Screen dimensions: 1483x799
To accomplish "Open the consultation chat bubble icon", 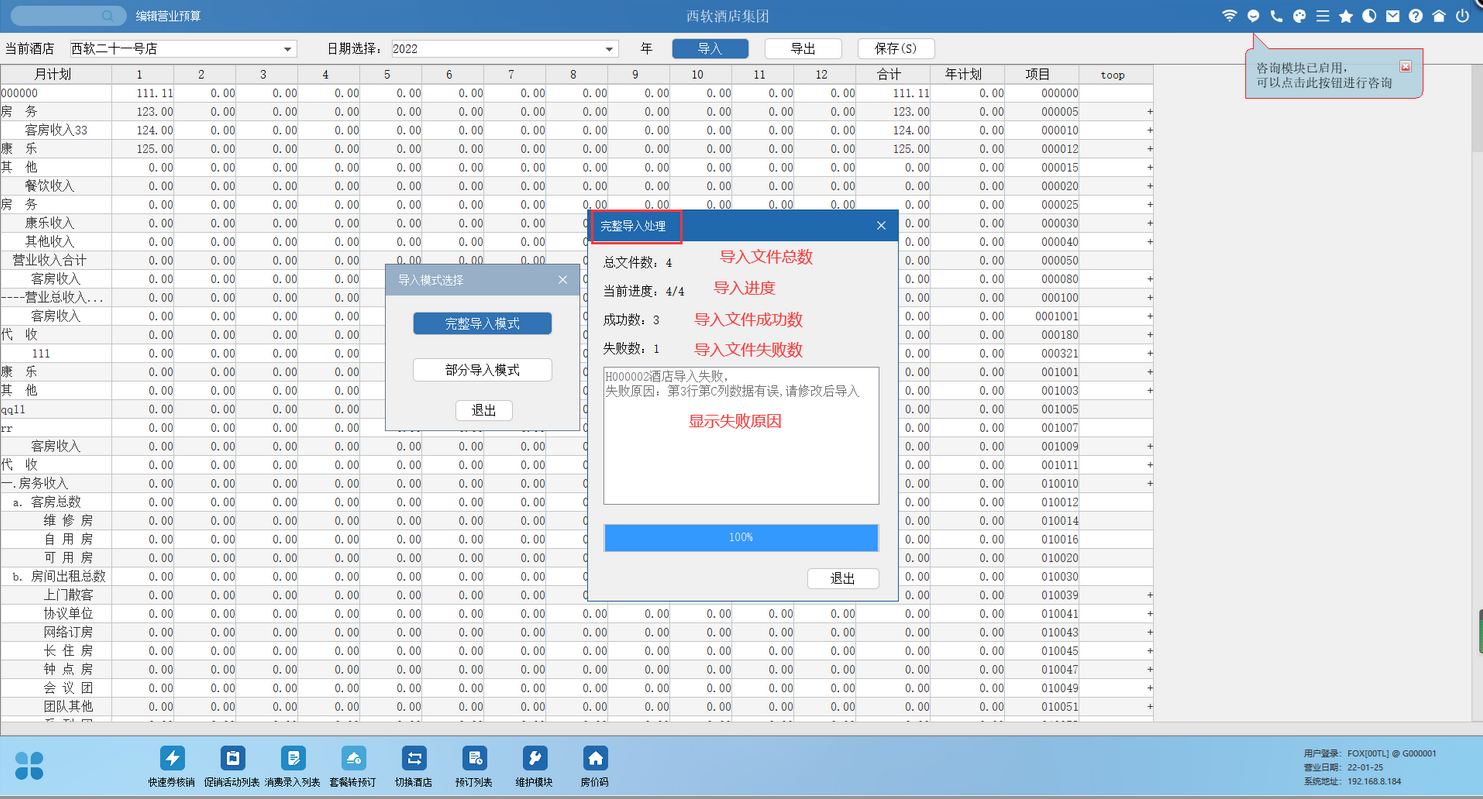I will 1253,16.
